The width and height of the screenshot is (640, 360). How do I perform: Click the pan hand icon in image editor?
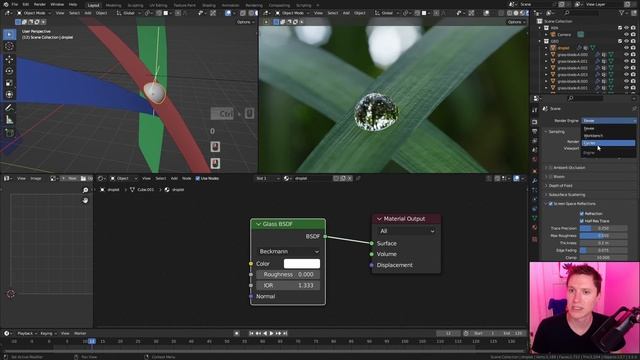point(85,200)
